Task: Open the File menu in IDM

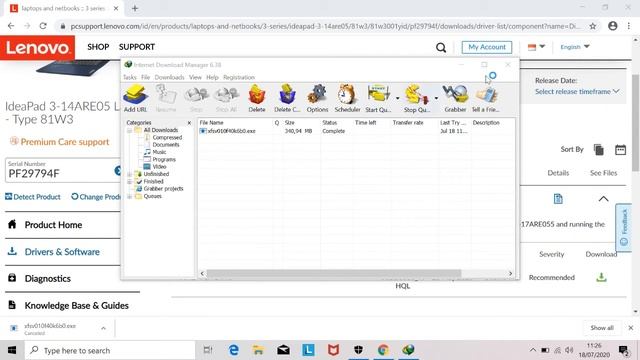Action: (x=145, y=77)
